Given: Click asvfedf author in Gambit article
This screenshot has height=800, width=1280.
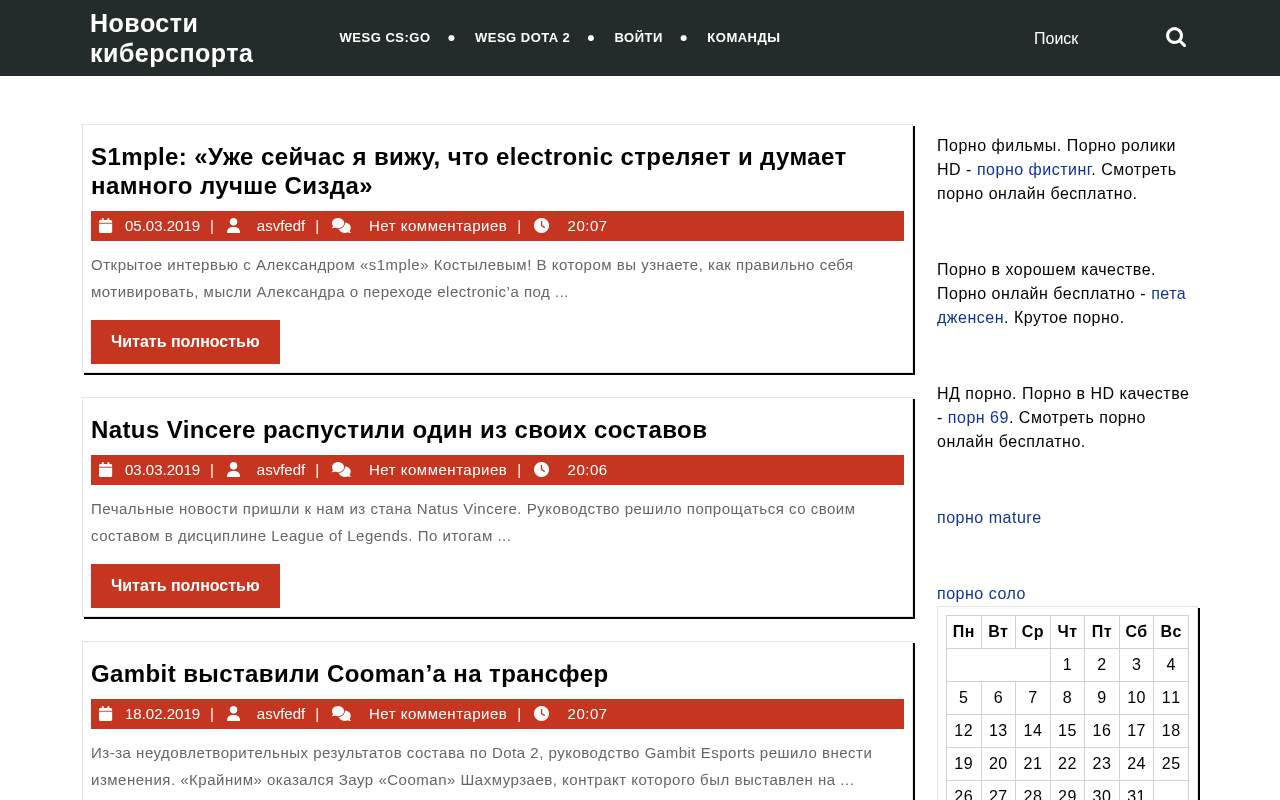Looking at the screenshot, I should click(x=281, y=714).
